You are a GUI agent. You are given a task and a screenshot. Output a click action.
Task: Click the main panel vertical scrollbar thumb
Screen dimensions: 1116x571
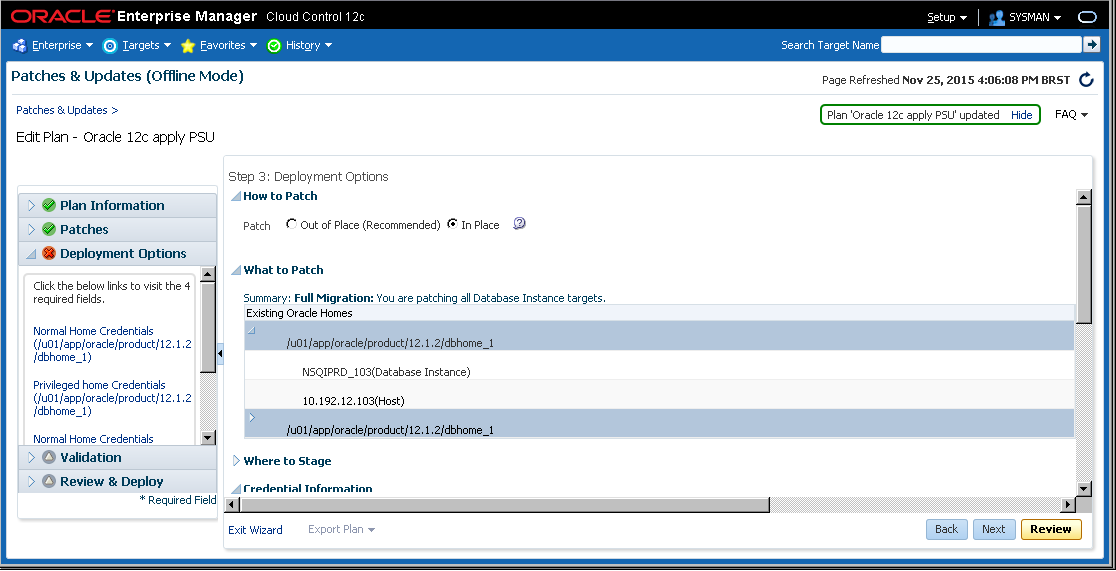[1084, 265]
